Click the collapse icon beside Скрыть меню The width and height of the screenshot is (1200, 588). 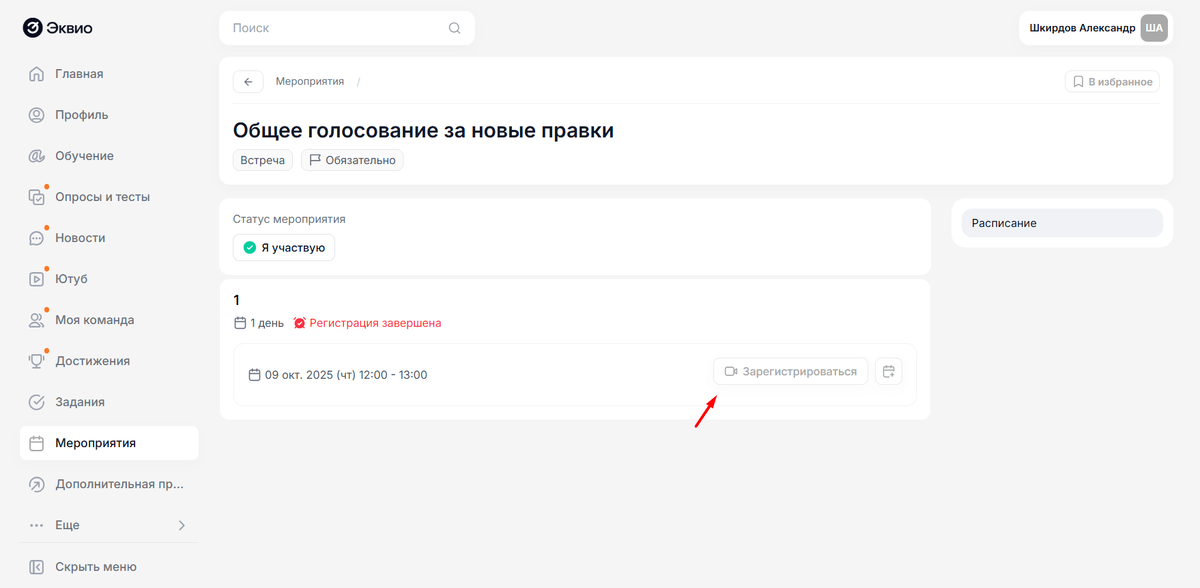click(x=37, y=567)
